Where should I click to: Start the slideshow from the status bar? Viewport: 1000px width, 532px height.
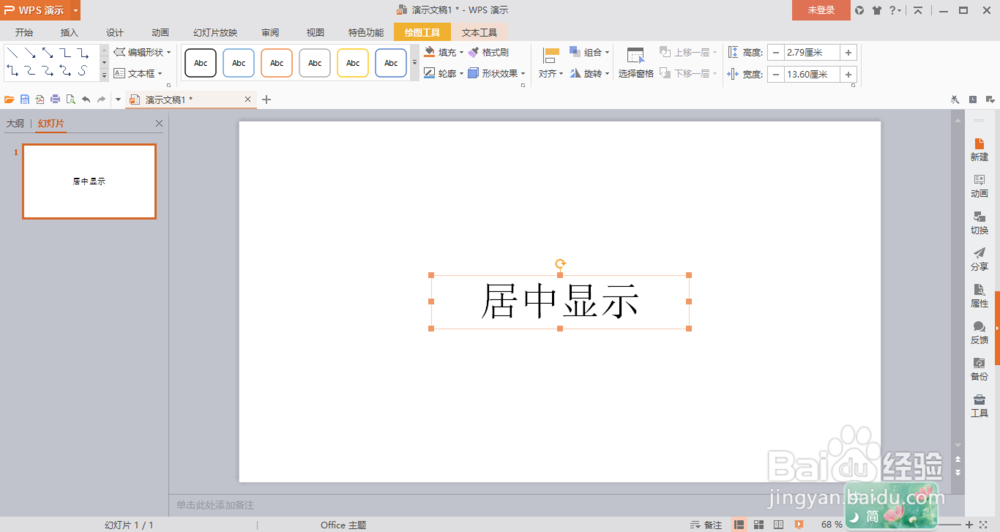(x=799, y=524)
